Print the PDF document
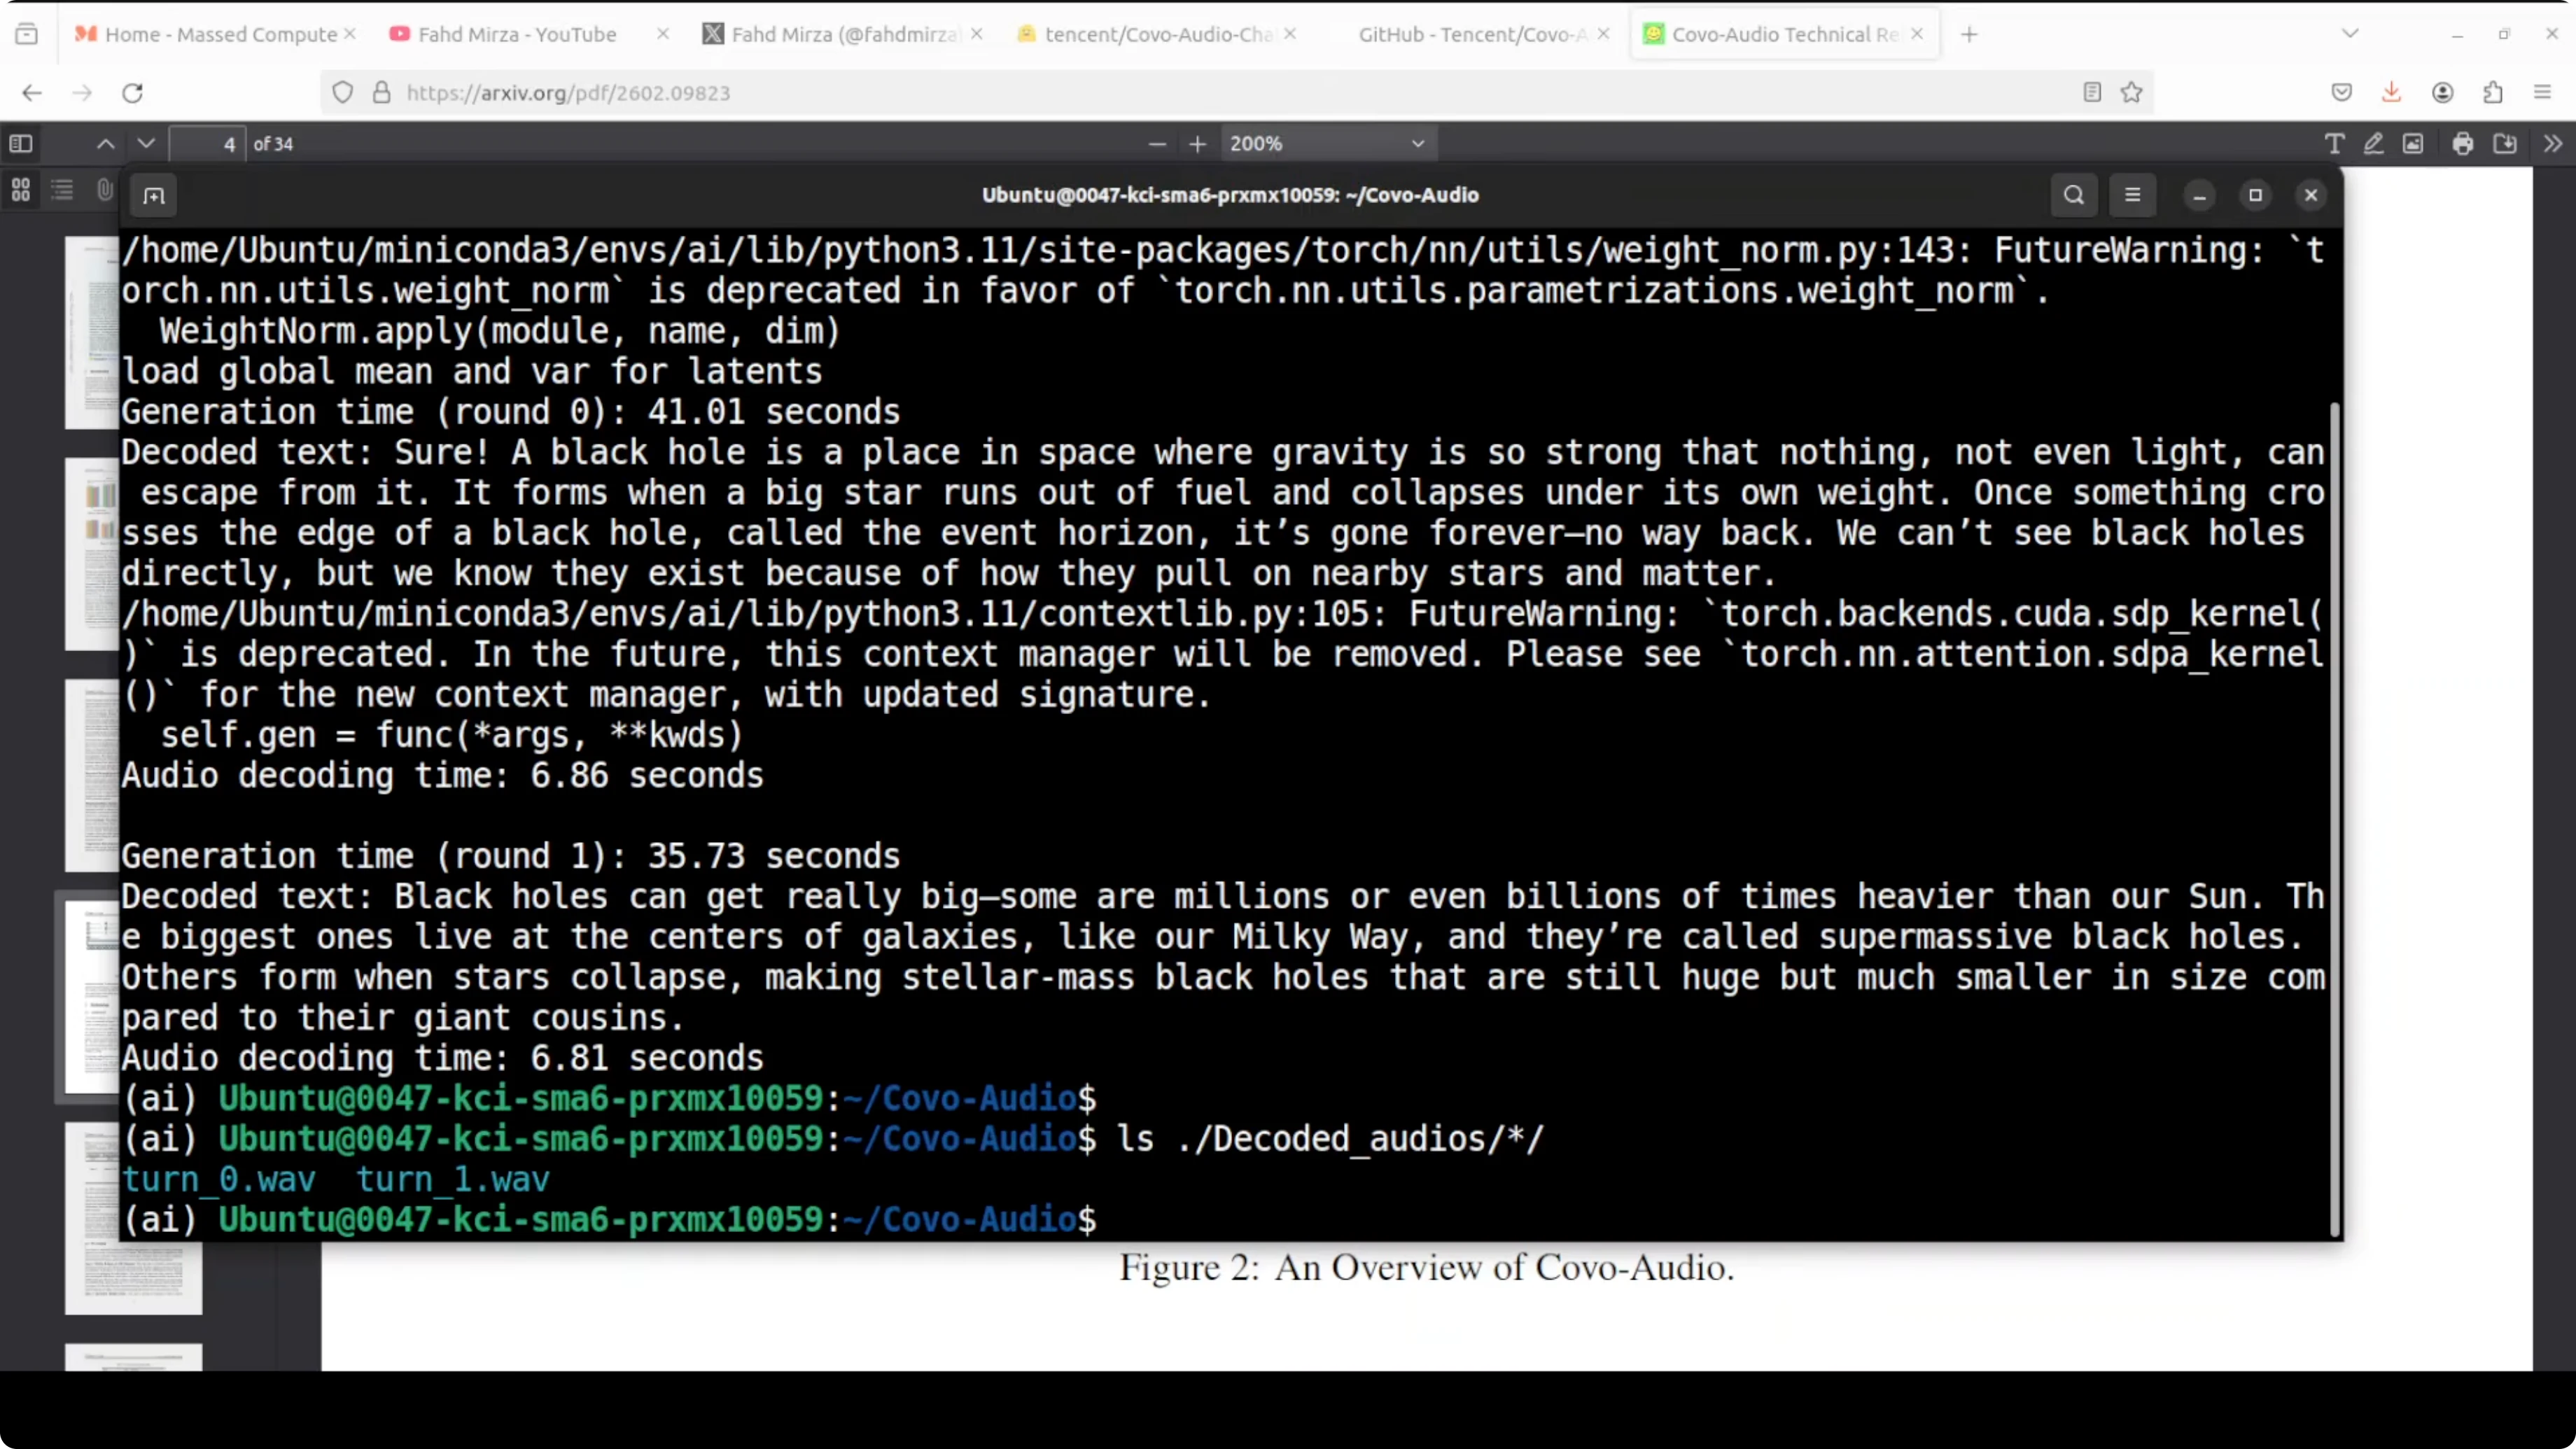 2463,144
